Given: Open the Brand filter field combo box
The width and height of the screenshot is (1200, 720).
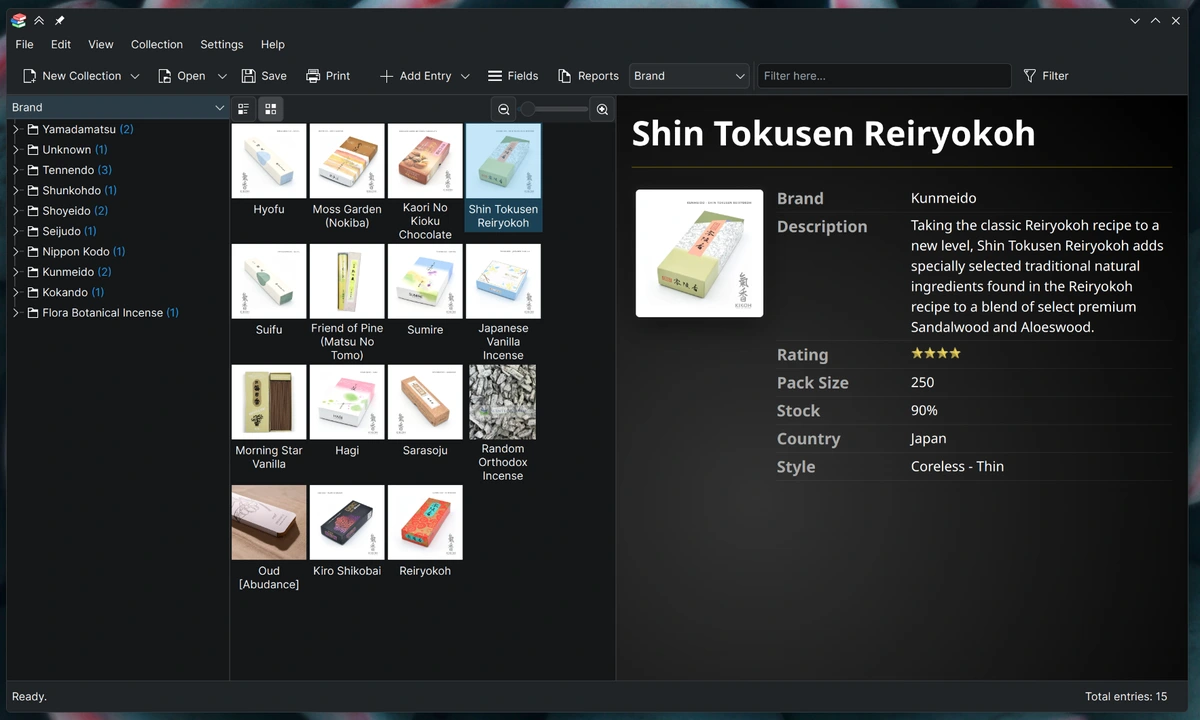Looking at the screenshot, I should coord(689,76).
